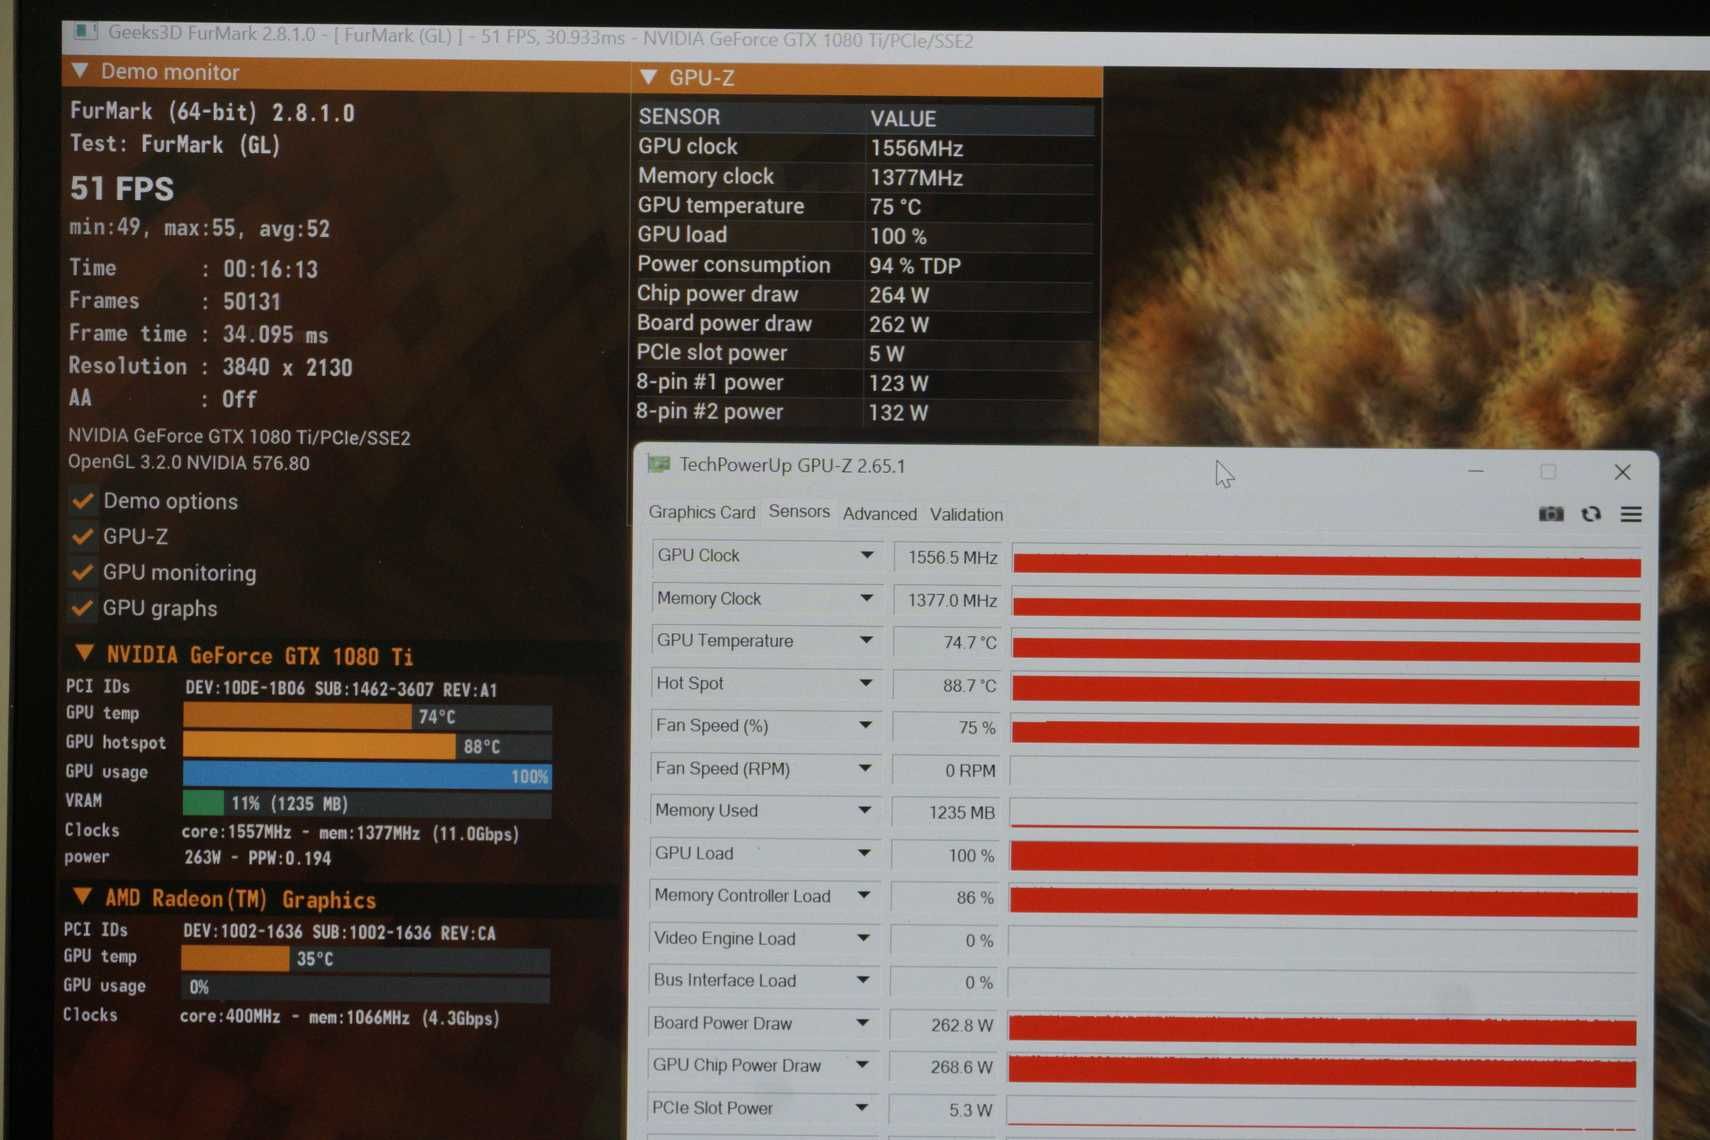Screen dimensions: 1710x1140
Task: Open the GPU Load sensor dropdown
Action: point(864,853)
